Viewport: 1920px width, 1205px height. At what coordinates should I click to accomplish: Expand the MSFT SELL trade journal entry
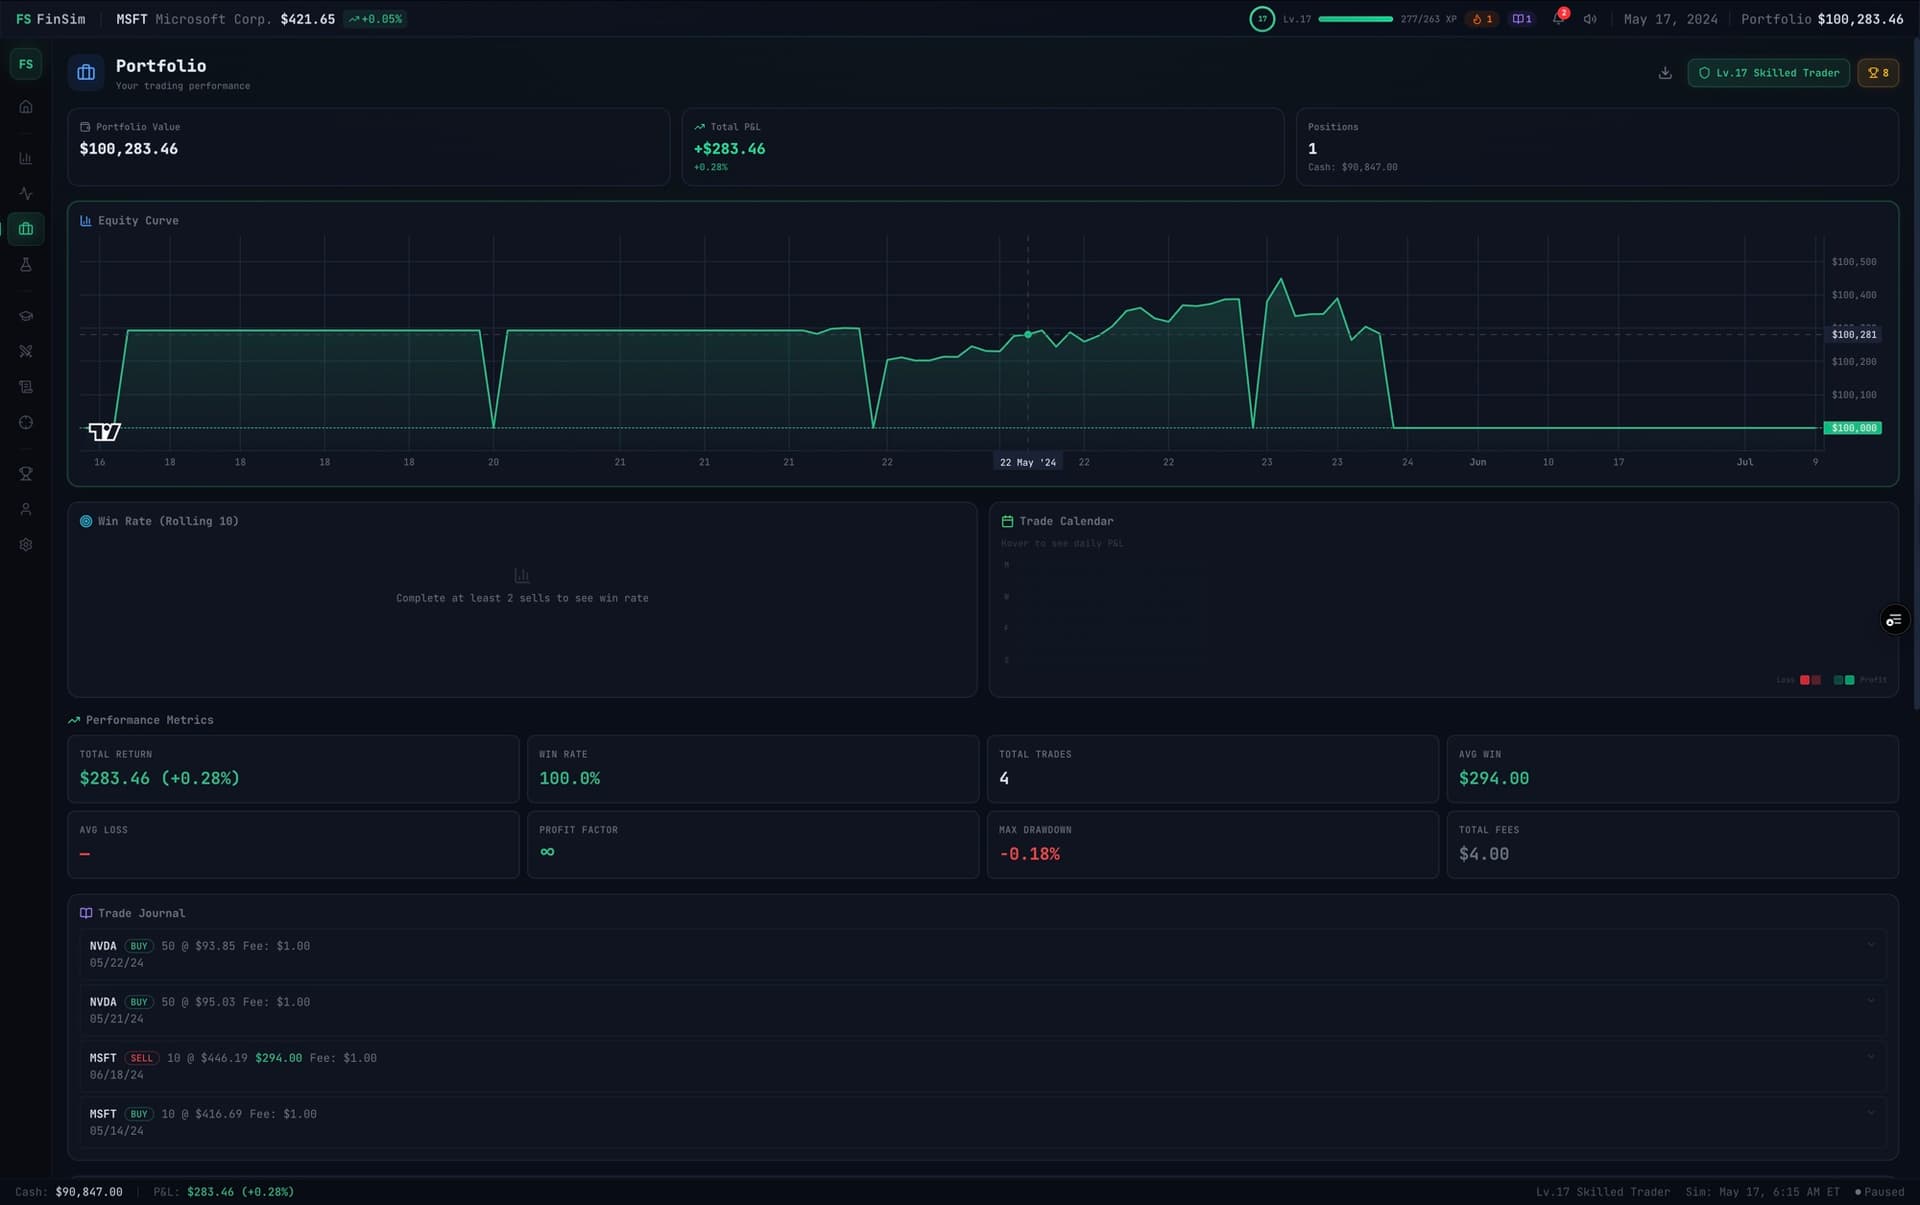click(1870, 1057)
